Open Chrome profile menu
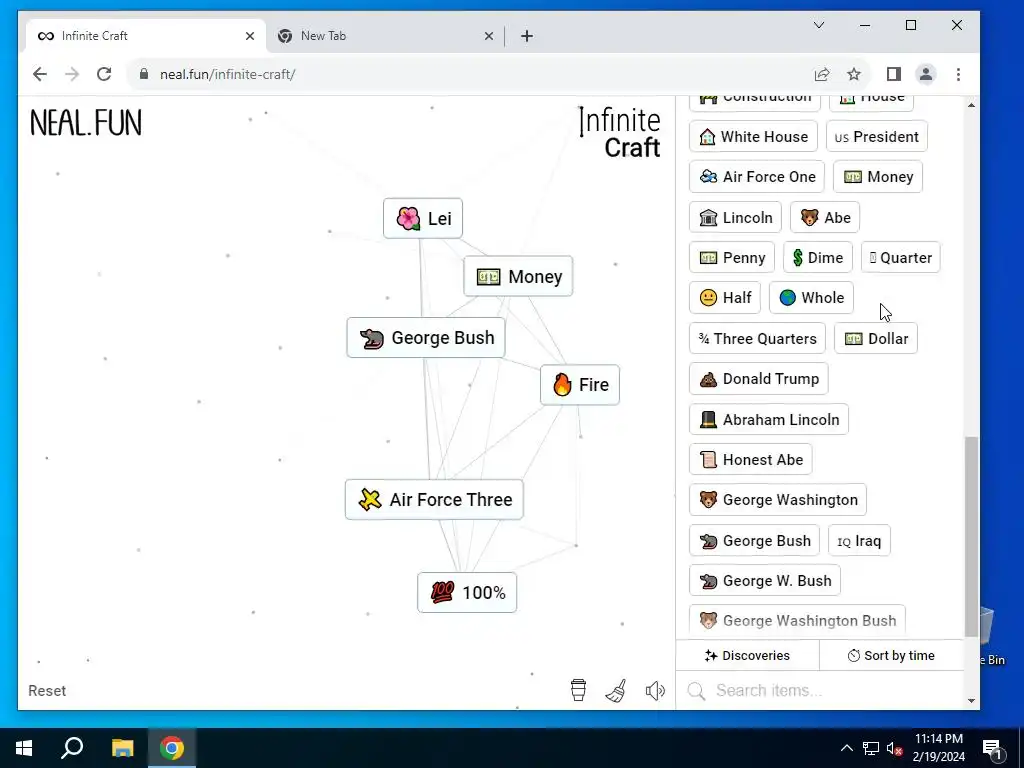The width and height of the screenshot is (1024, 768). click(925, 74)
